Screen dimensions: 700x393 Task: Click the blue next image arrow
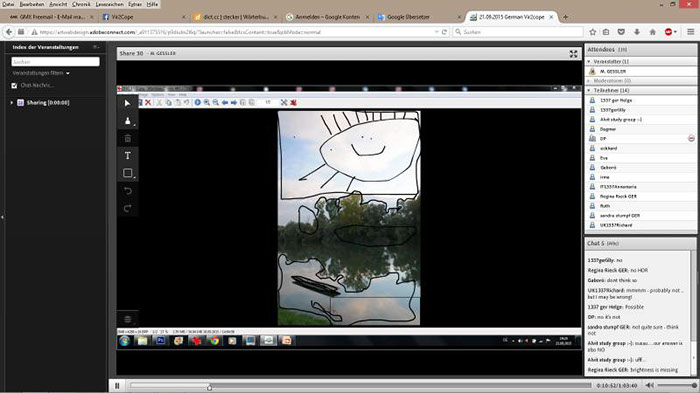233,103
